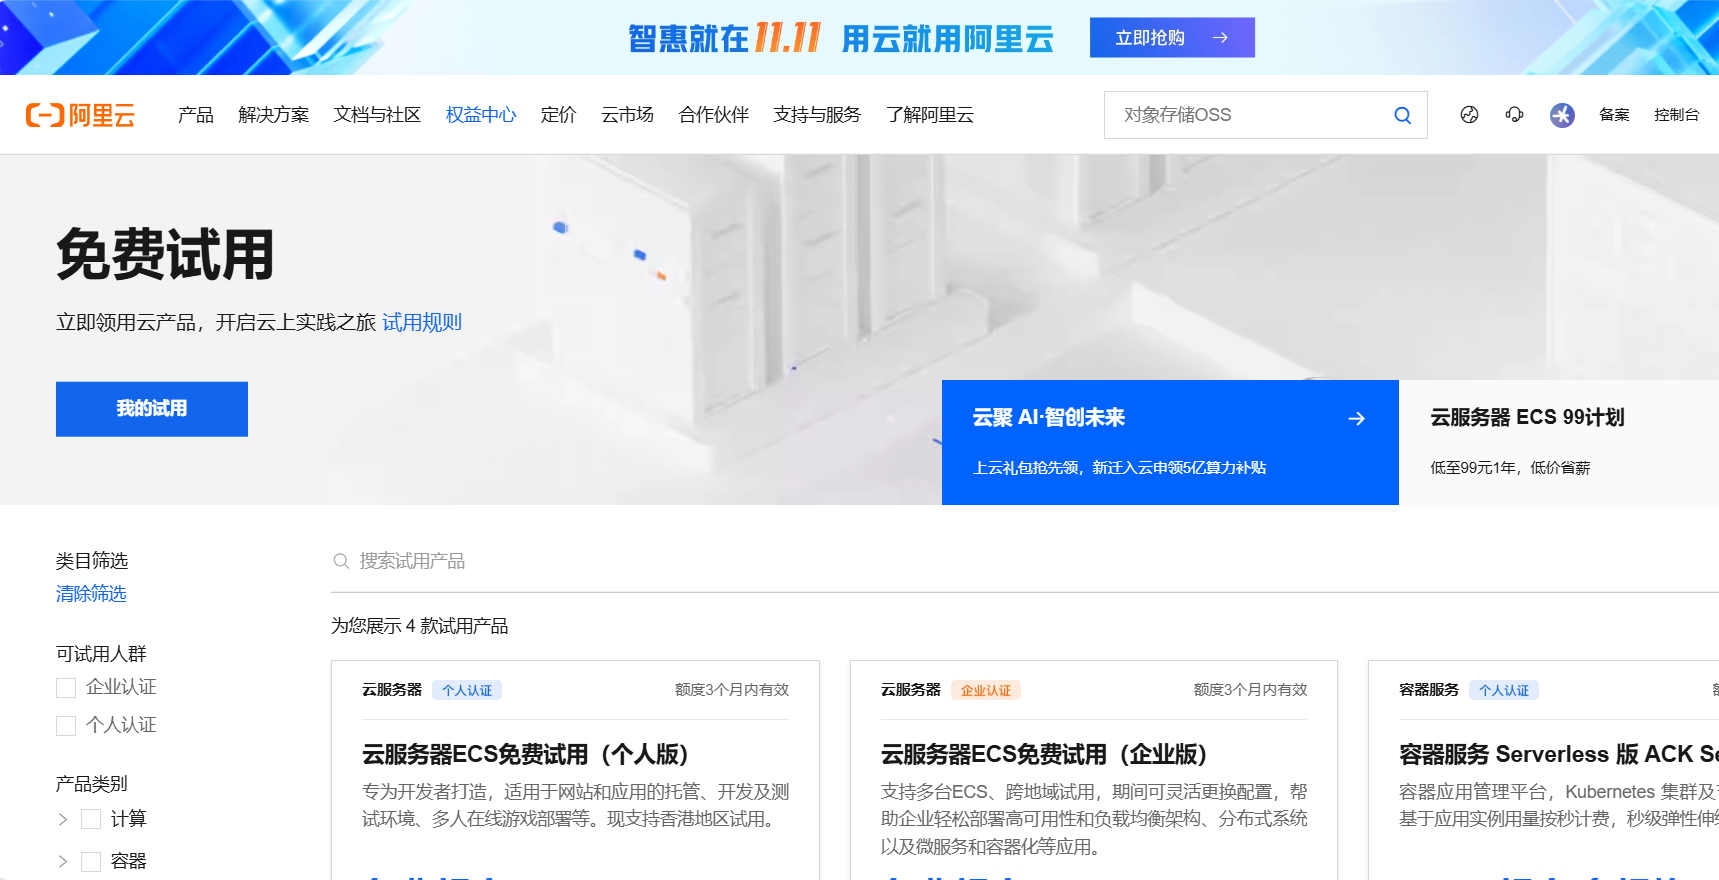Image resolution: width=1719 pixels, height=880 pixels.
Task: Click the 为您展示 4 款试用产品 text
Action: point(420,626)
